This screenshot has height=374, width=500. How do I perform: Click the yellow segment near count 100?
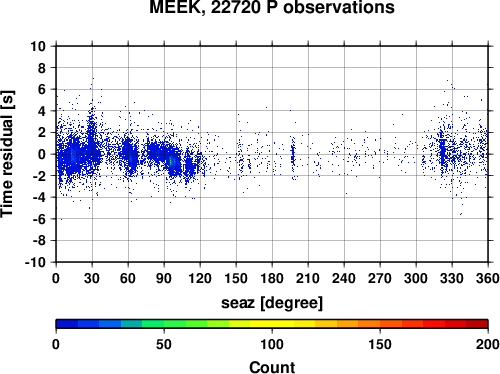(x=272, y=324)
